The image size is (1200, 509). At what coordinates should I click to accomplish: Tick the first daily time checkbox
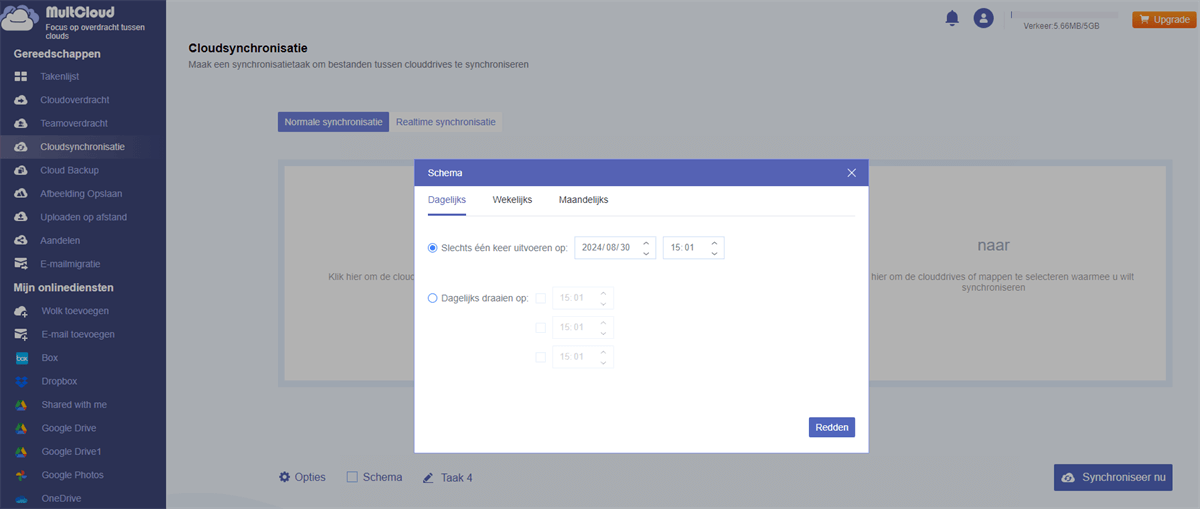pos(541,298)
